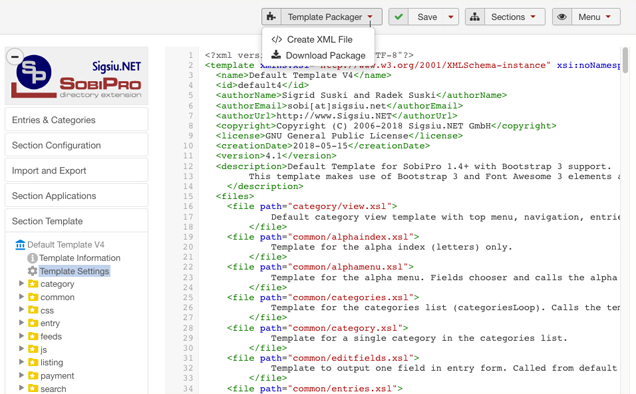Open Section Applications sidebar item

tap(76, 196)
